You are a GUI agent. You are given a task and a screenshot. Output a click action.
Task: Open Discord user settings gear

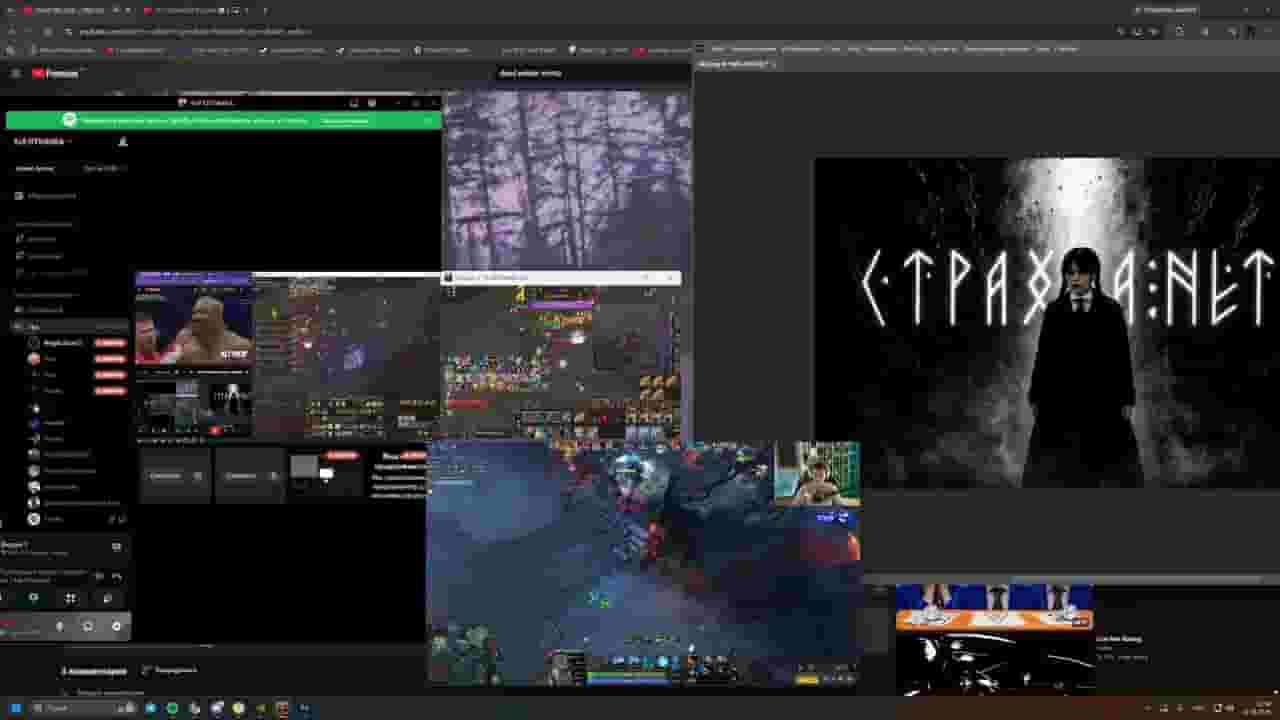[x=116, y=626]
